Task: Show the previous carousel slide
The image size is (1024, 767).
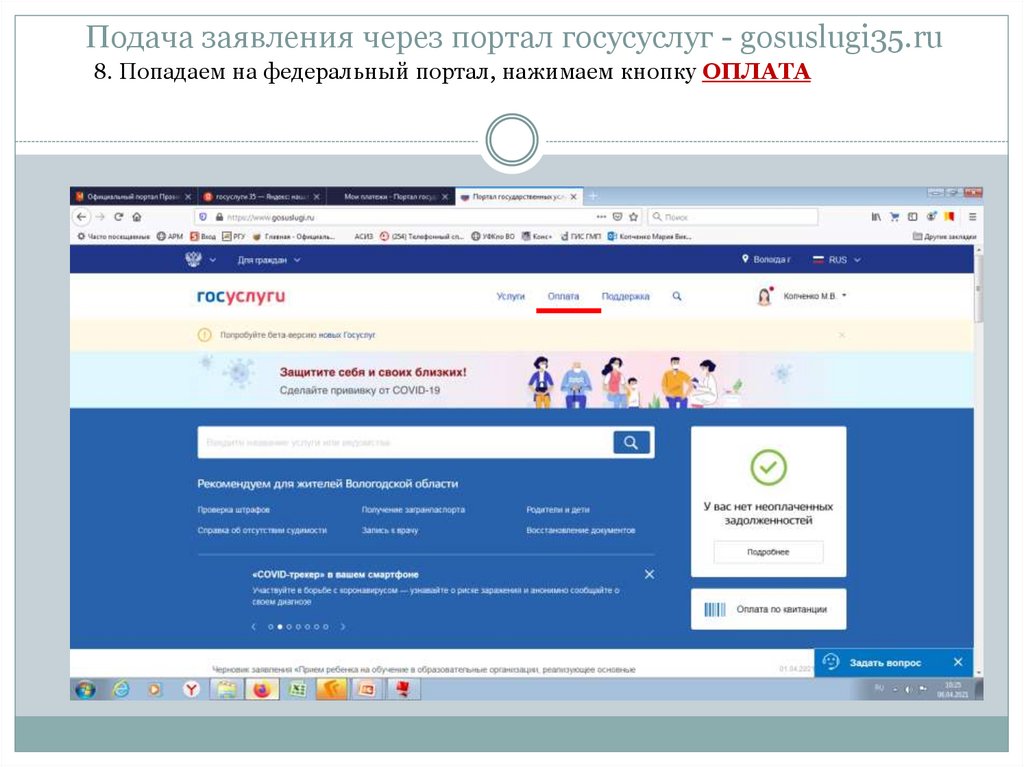Action: pyautogui.click(x=253, y=627)
